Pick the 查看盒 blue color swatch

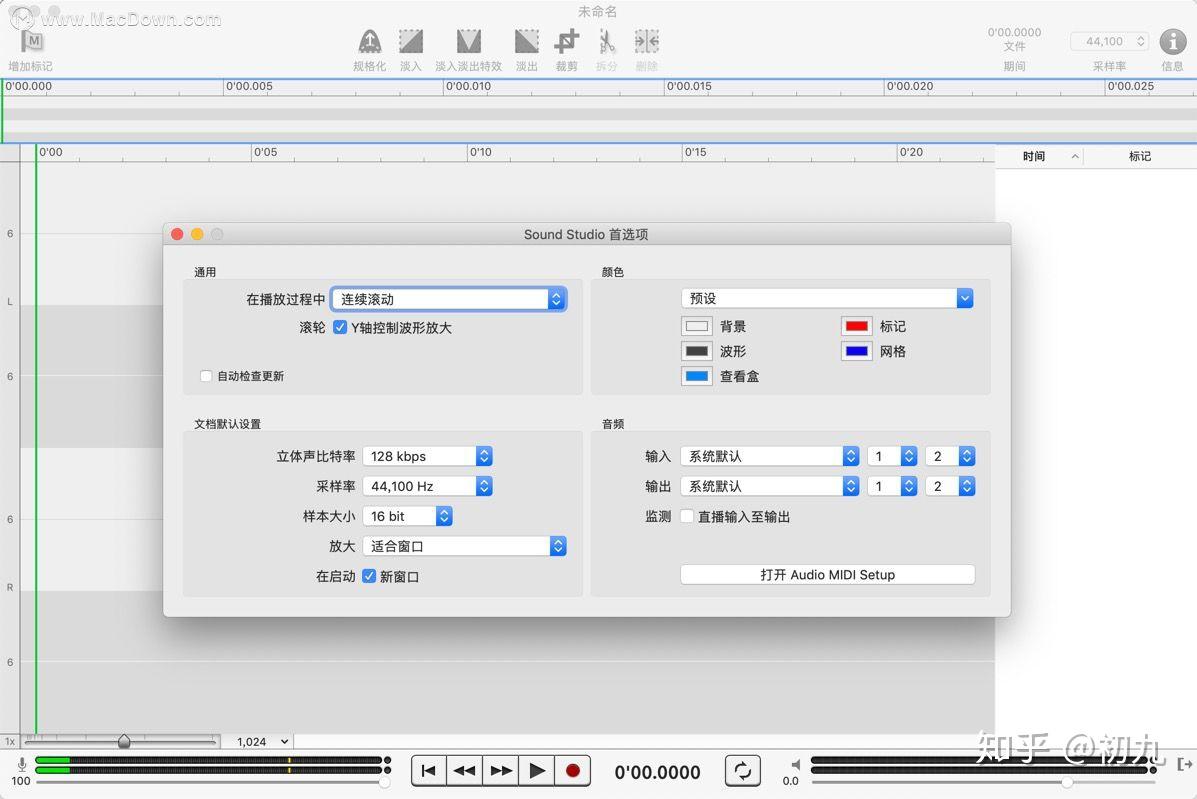696,376
